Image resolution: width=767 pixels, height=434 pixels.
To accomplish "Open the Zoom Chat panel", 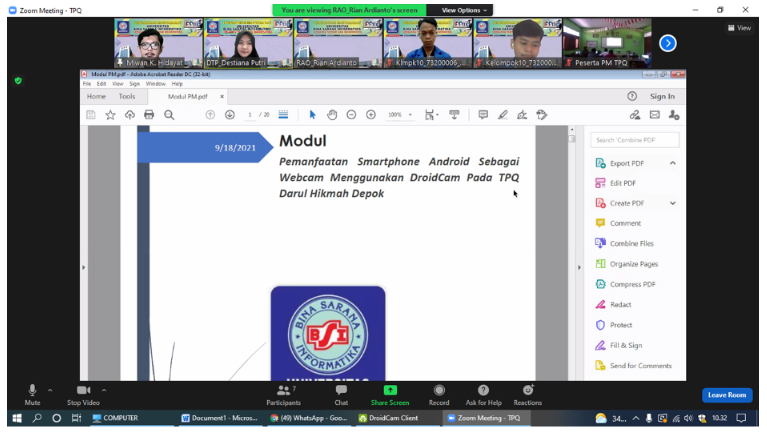I will point(341,395).
